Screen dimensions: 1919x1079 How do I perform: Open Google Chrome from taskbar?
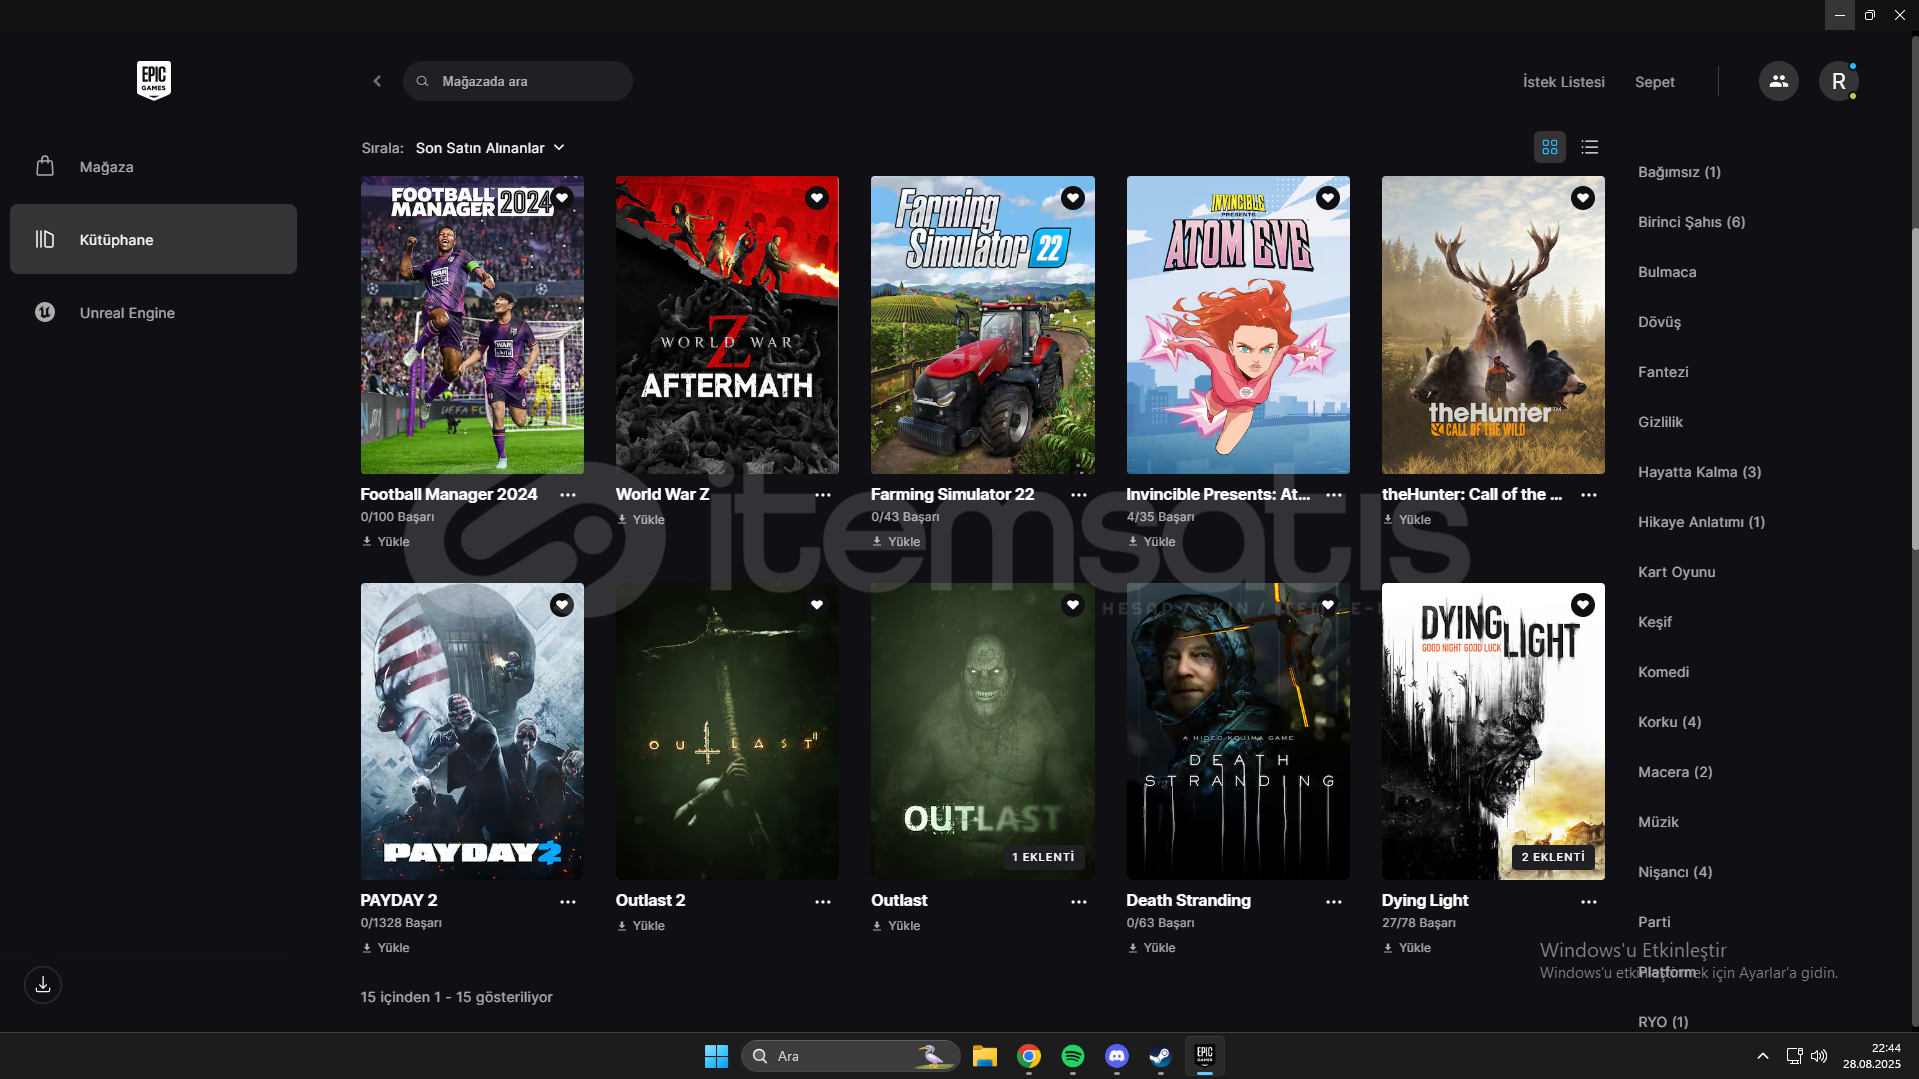[1029, 1056]
